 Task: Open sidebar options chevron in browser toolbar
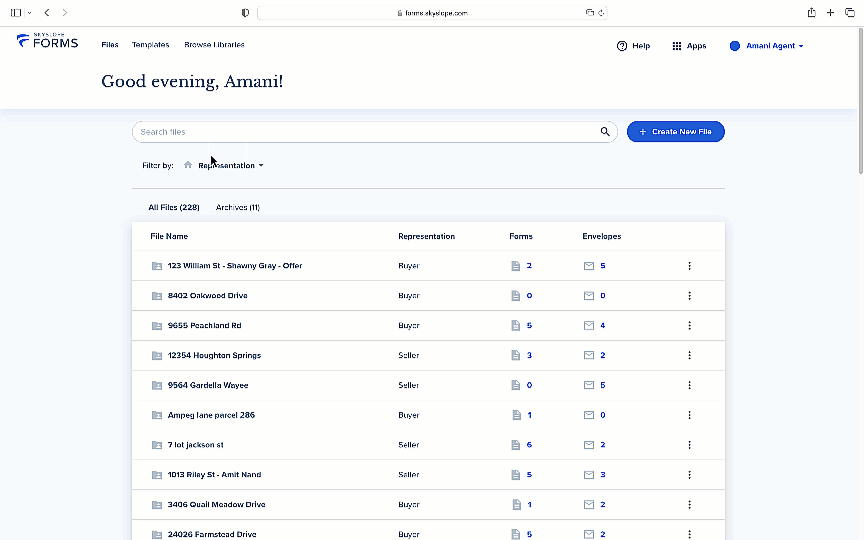(29, 13)
